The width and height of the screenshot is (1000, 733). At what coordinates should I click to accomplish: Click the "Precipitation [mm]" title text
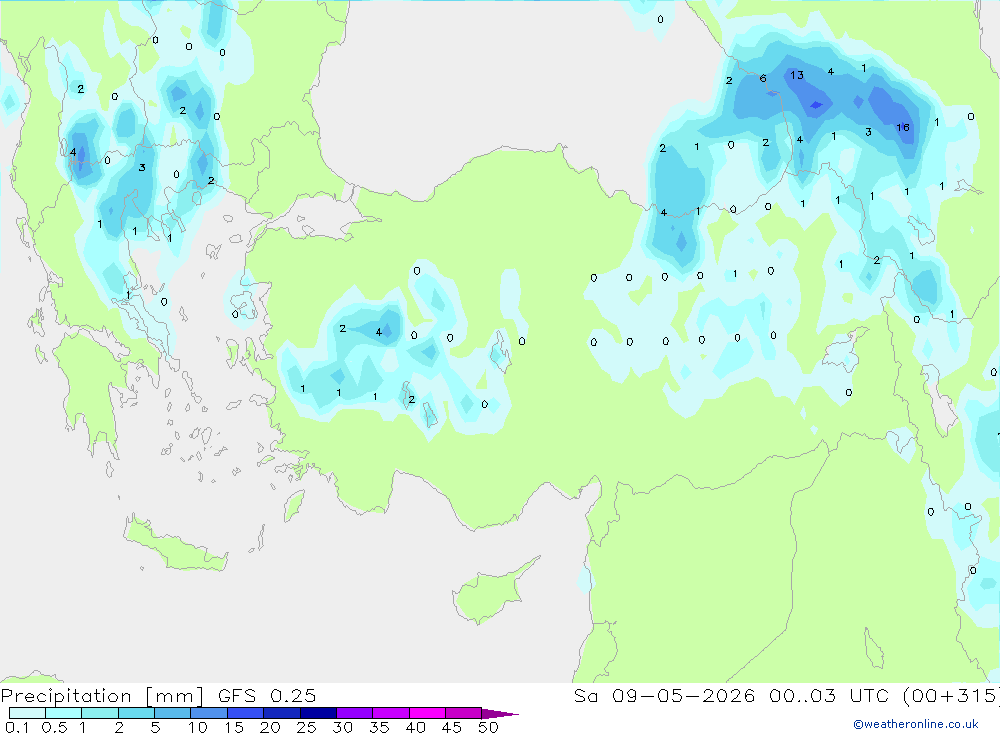coord(102,696)
